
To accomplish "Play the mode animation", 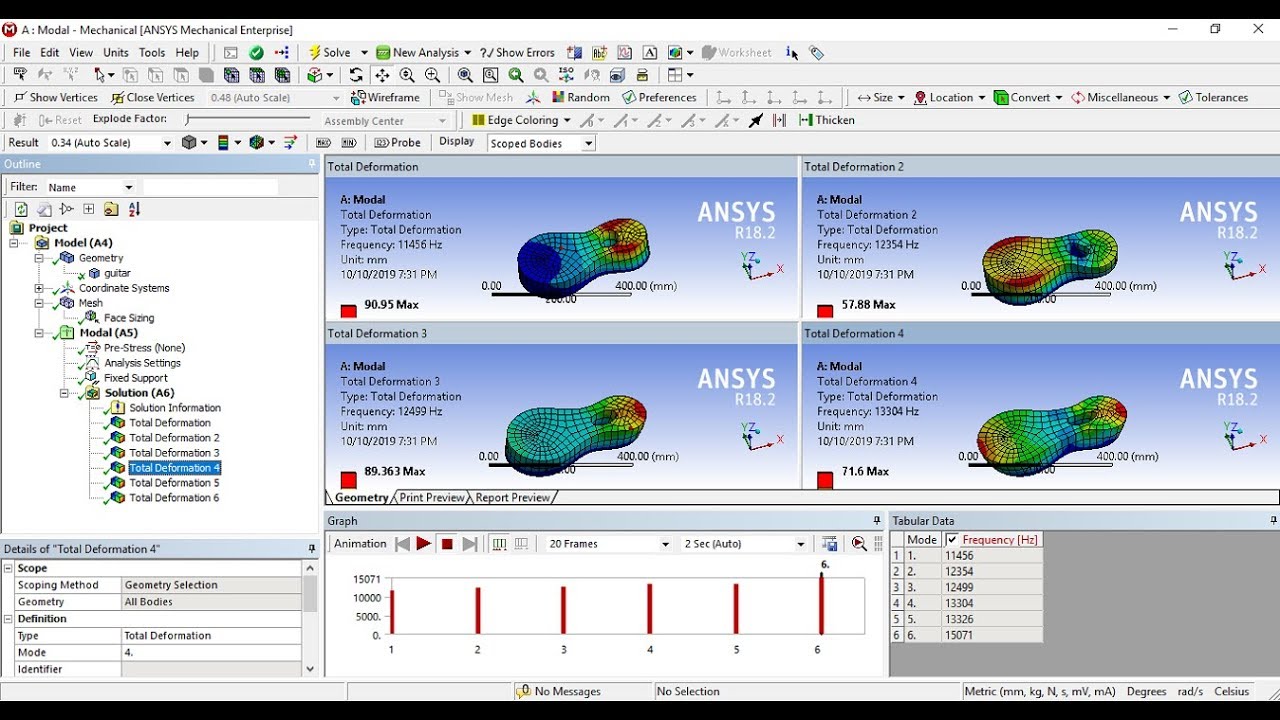I will [x=424, y=544].
